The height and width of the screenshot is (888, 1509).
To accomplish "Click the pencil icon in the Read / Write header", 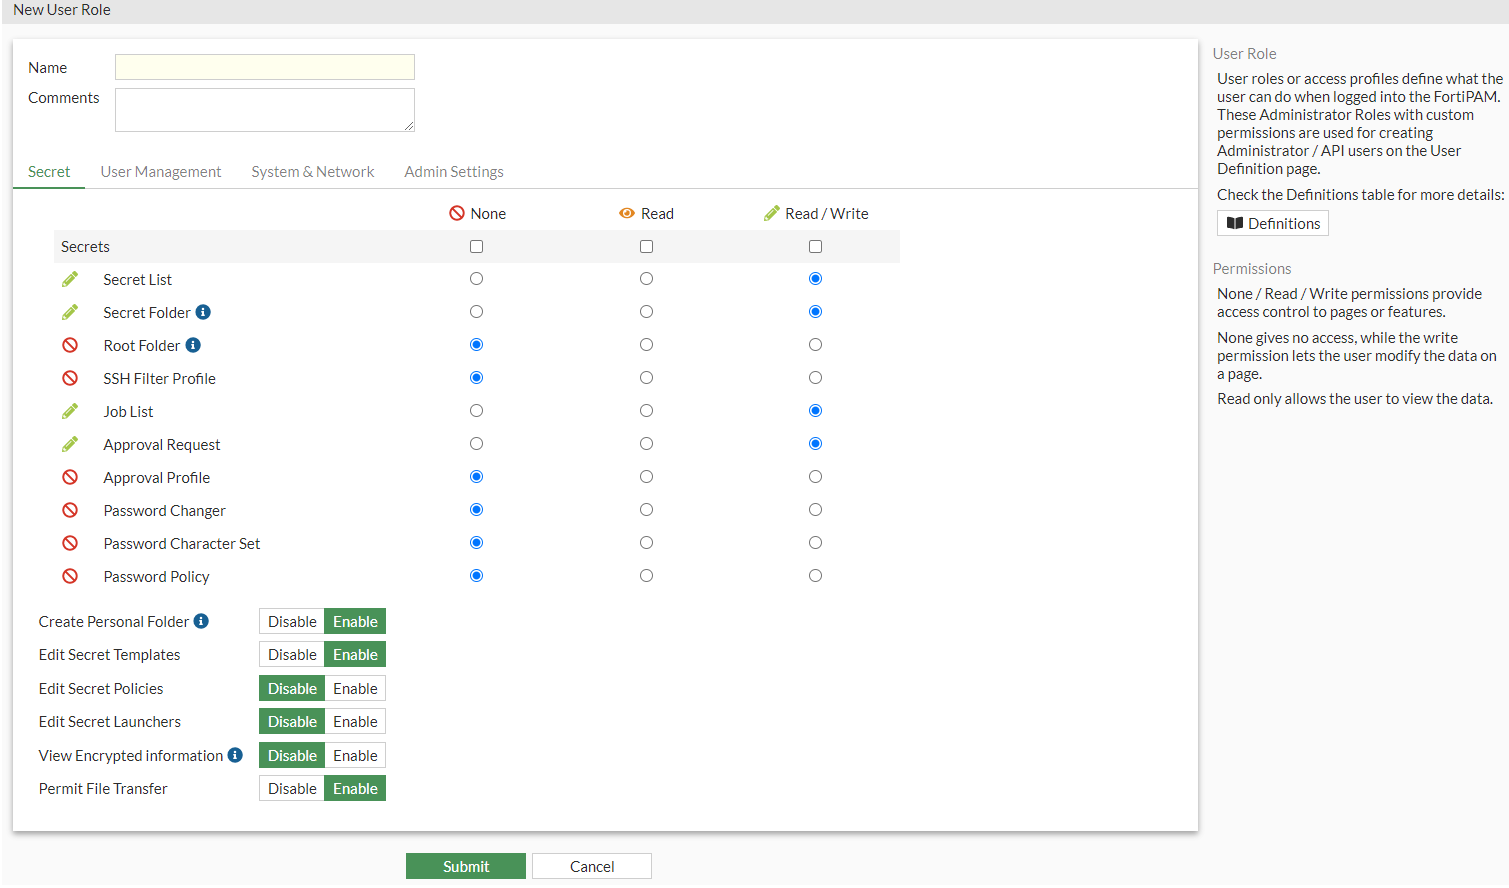I will pos(771,213).
